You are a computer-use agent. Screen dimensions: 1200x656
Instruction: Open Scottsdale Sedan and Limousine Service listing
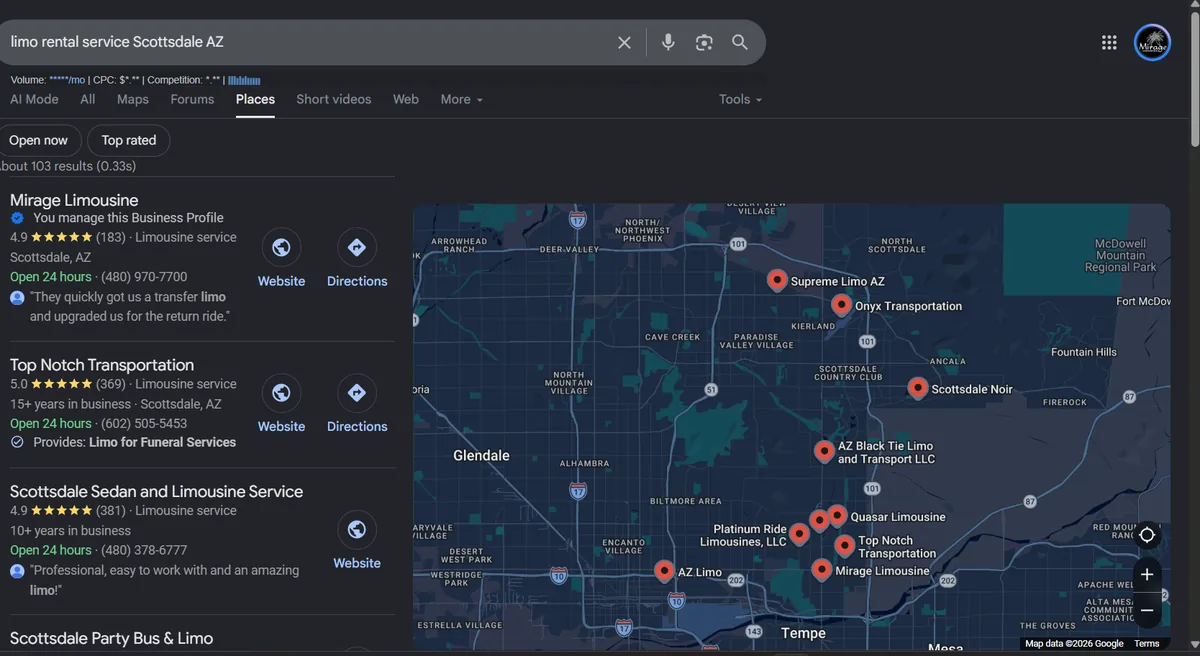156,491
